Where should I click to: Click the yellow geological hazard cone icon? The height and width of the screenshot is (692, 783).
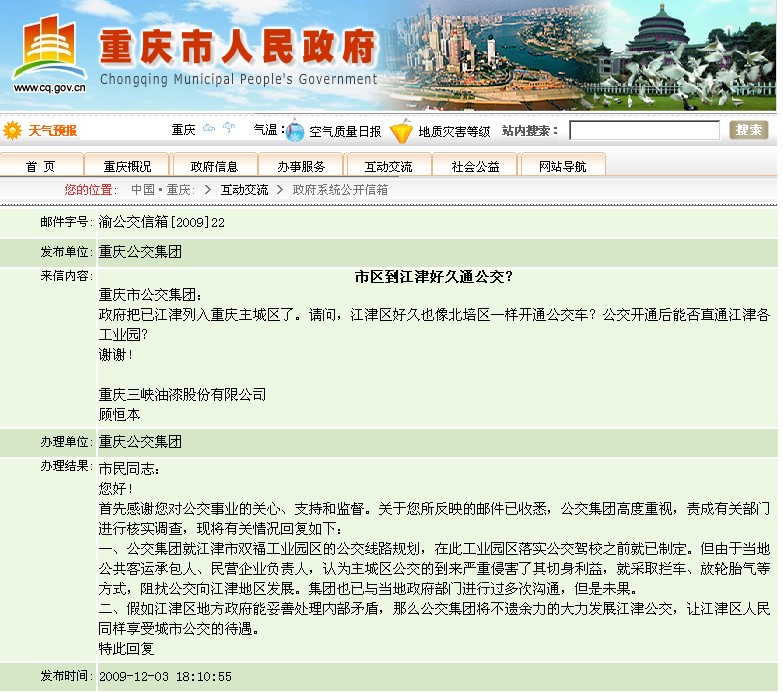pyautogui.click(x=401, y=131)
